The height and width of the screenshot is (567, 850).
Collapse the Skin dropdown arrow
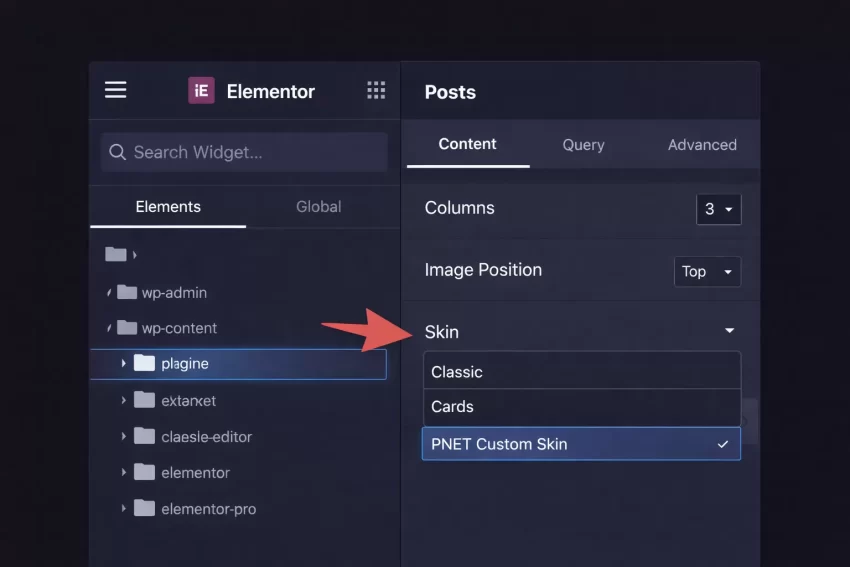click(730, 330)
